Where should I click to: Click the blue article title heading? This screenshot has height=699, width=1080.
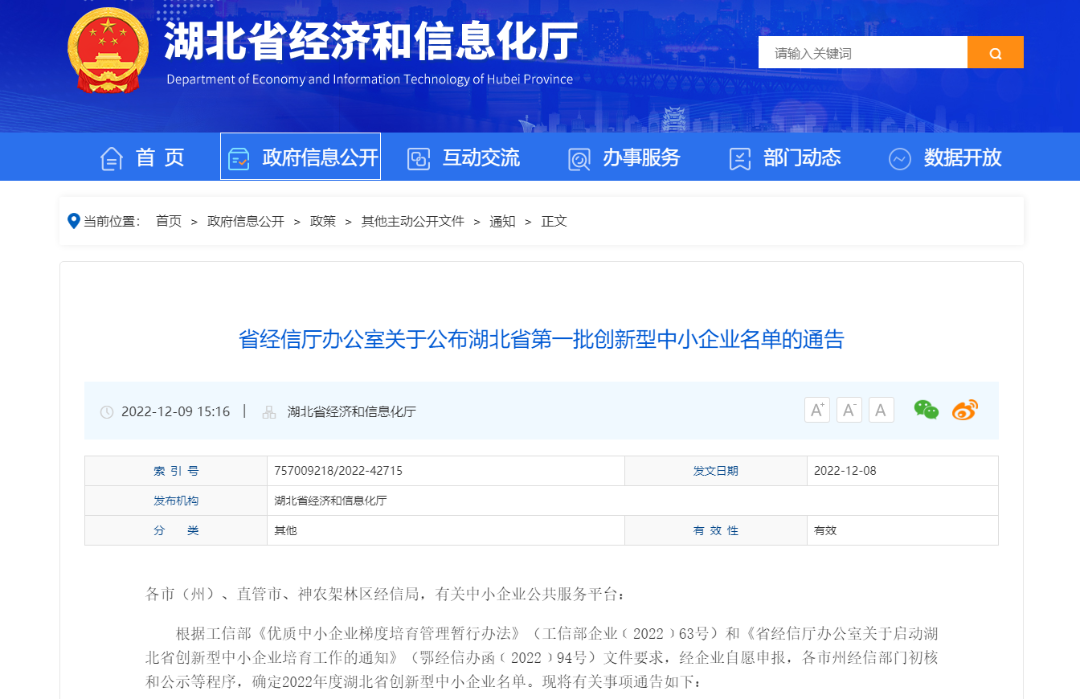tap(541, 339)
